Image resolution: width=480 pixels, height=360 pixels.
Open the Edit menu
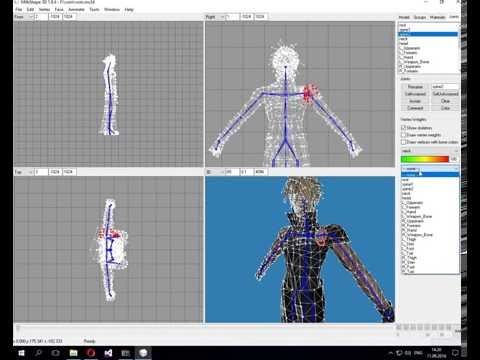[x=30, y=9]
